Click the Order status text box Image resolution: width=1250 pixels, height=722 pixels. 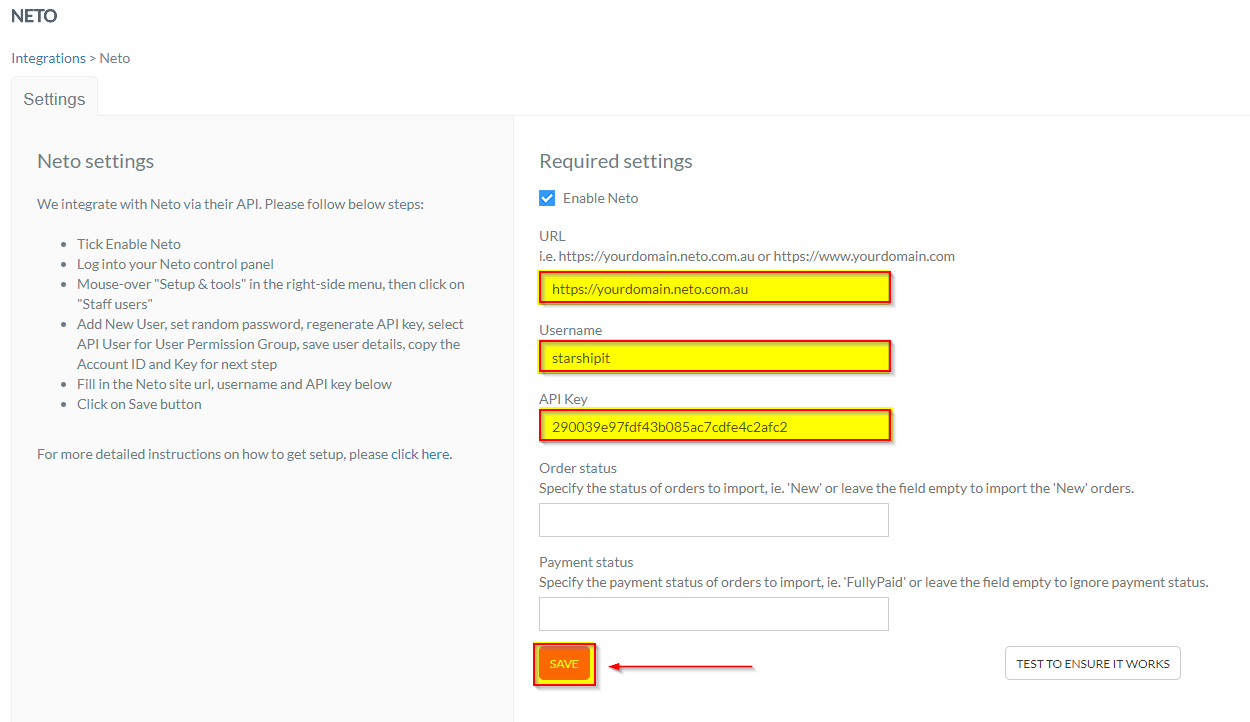click(714, 520)
